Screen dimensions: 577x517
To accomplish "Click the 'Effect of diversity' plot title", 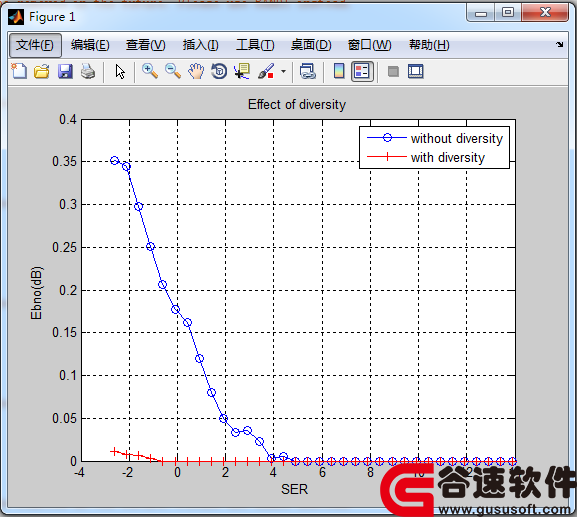I will pyautogui.click(x=297, y=104).
